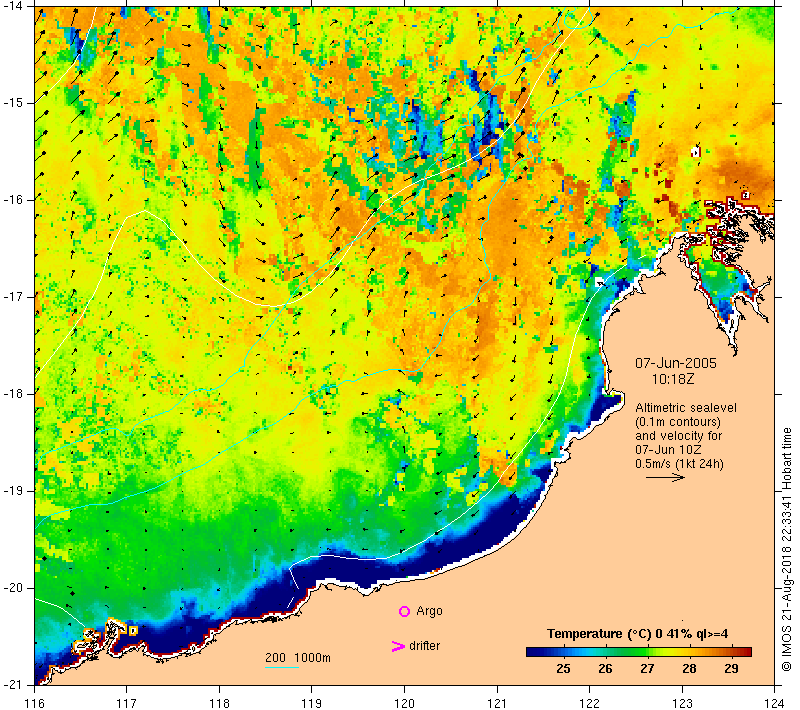The height and width of the screenshot is (710, 800).
Task: Click the longitude axis label '117'
Action: point(127,703)
